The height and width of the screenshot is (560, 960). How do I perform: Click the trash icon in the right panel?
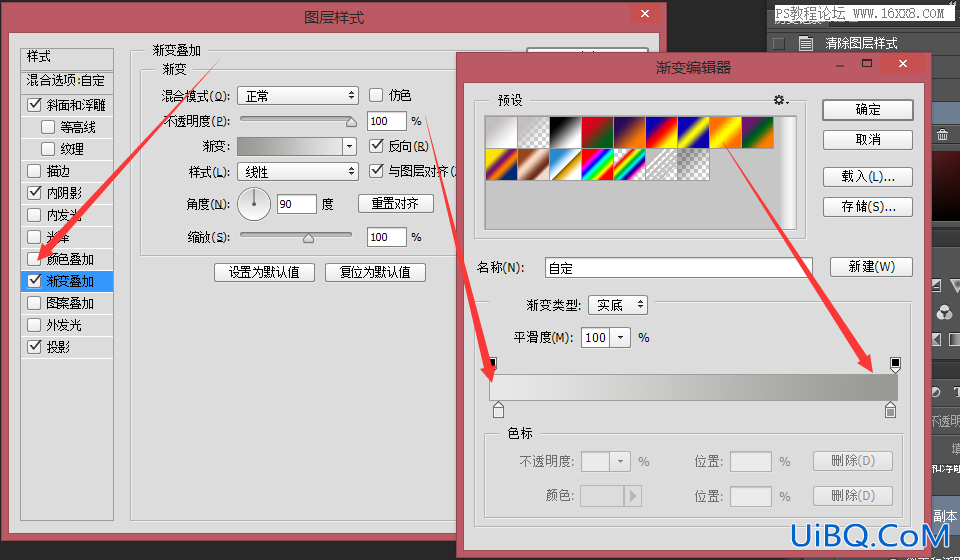943,134
